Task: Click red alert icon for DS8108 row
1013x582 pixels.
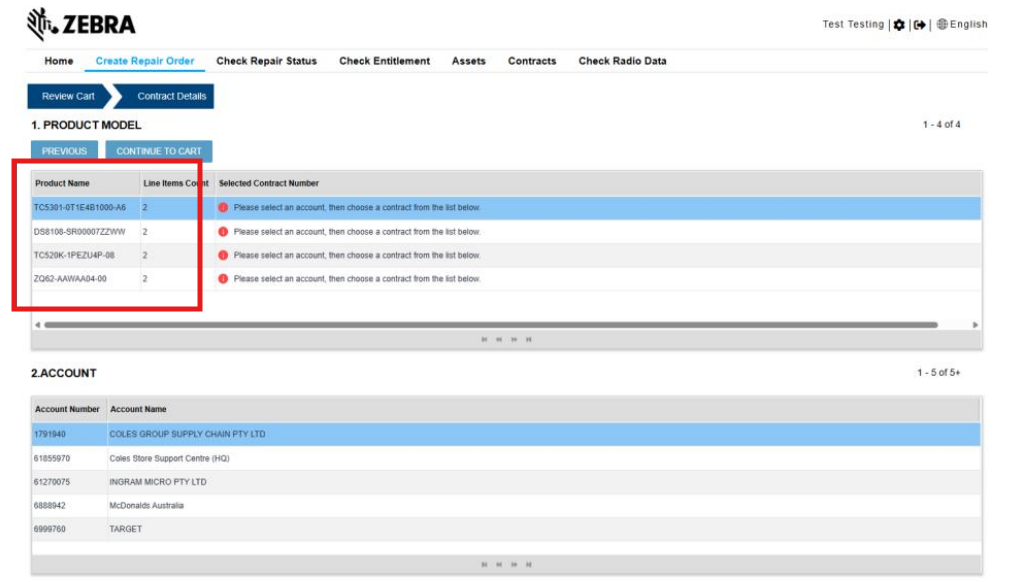Action: click(223, 231)
